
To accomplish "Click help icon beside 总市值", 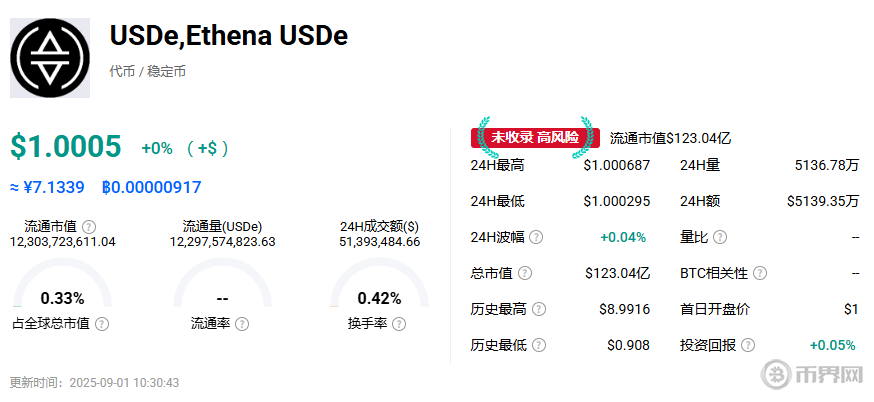I will (x=525, y=273).
